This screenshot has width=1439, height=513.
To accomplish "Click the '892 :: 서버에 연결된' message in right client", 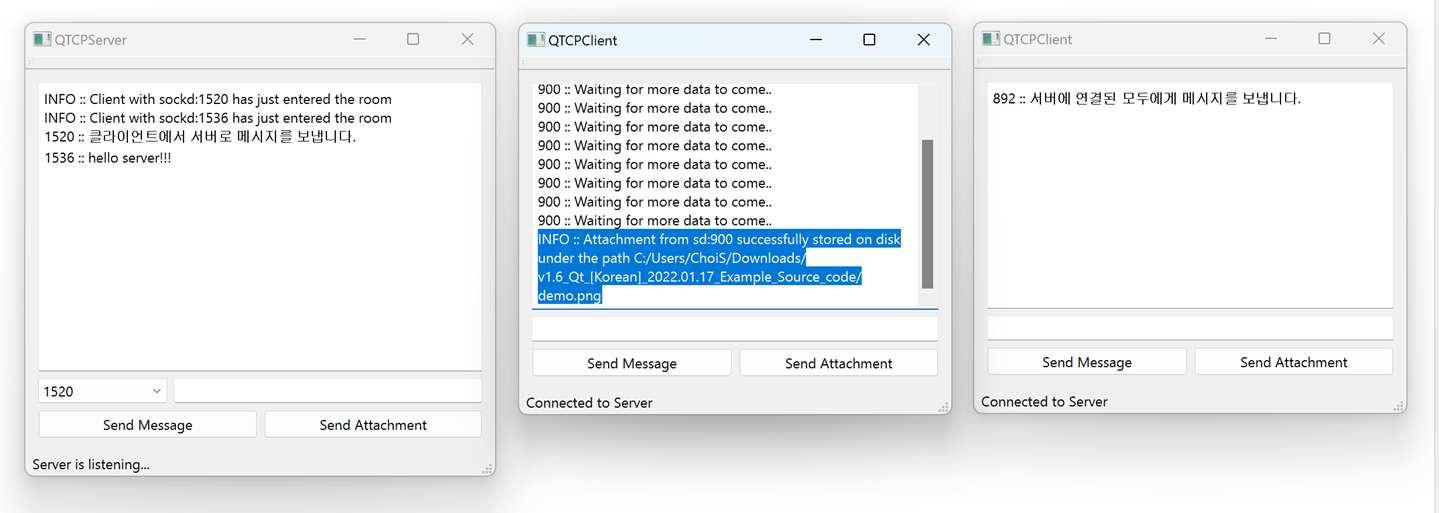I will point(1147,98).
